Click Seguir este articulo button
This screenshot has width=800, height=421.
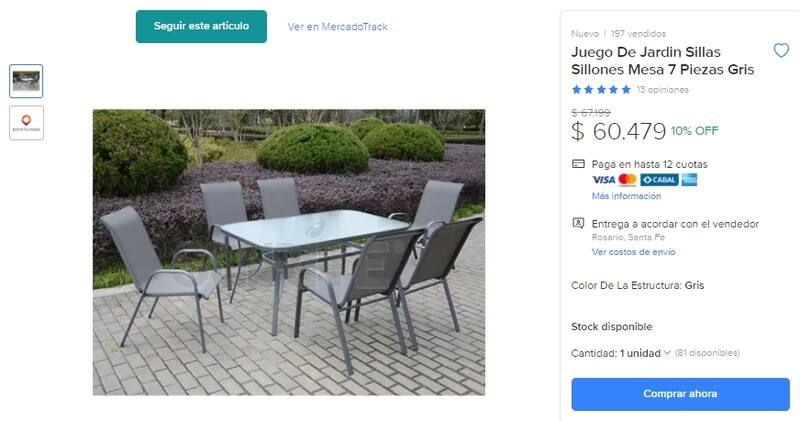201,26
